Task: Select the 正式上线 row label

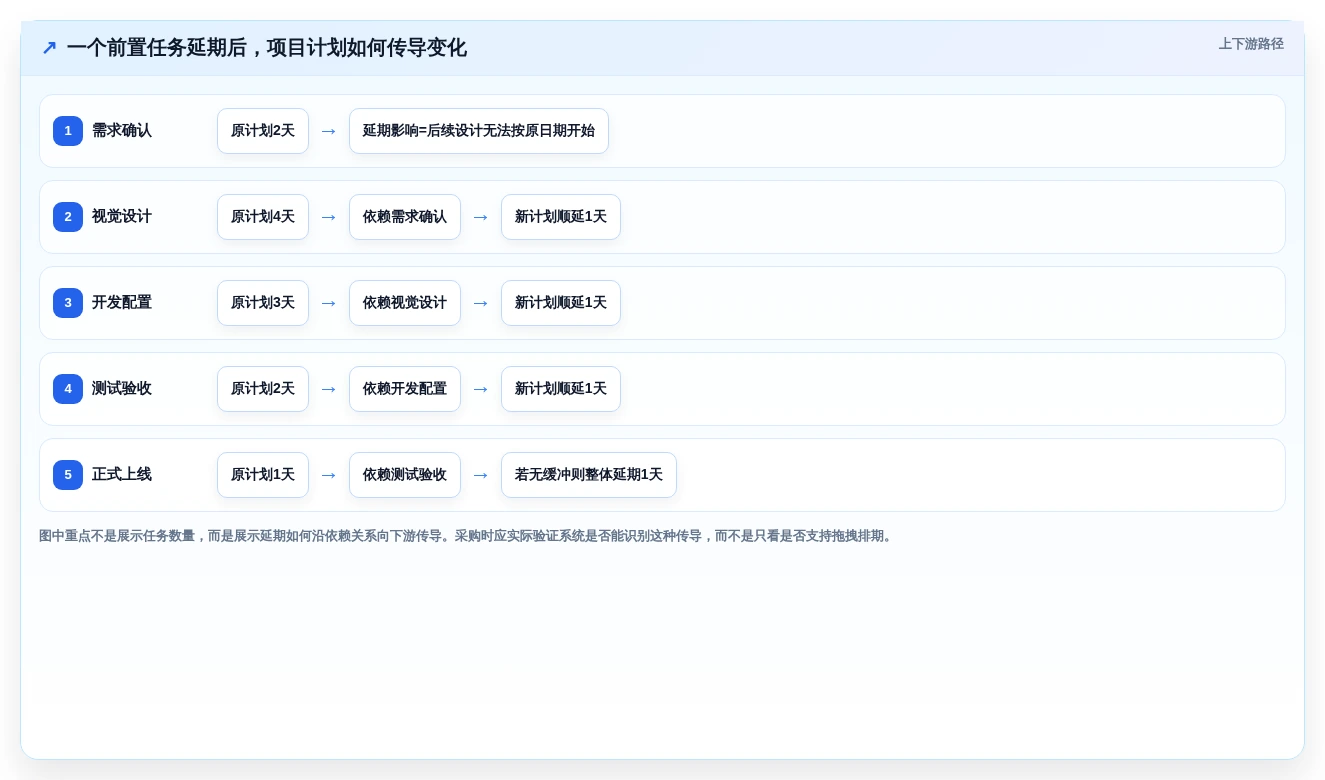Action: [x=122, y=475]
